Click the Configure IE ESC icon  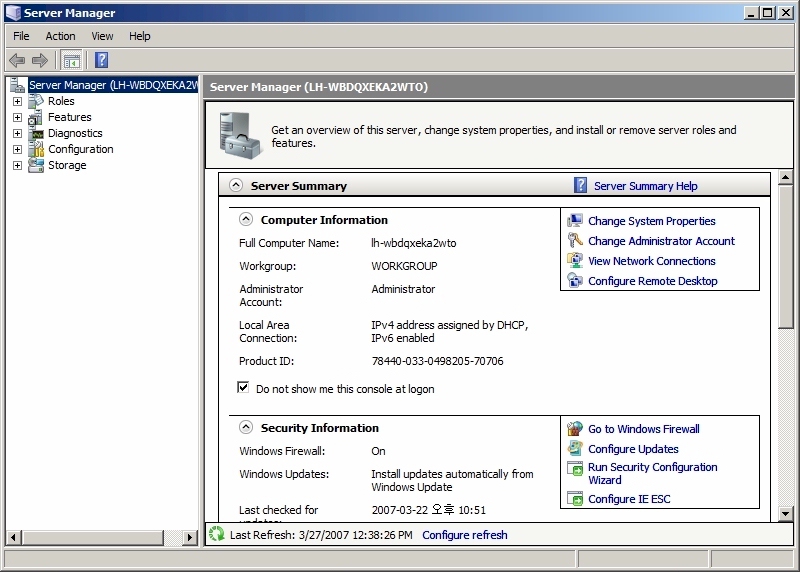pyautogui.click(x=575, y=499)
